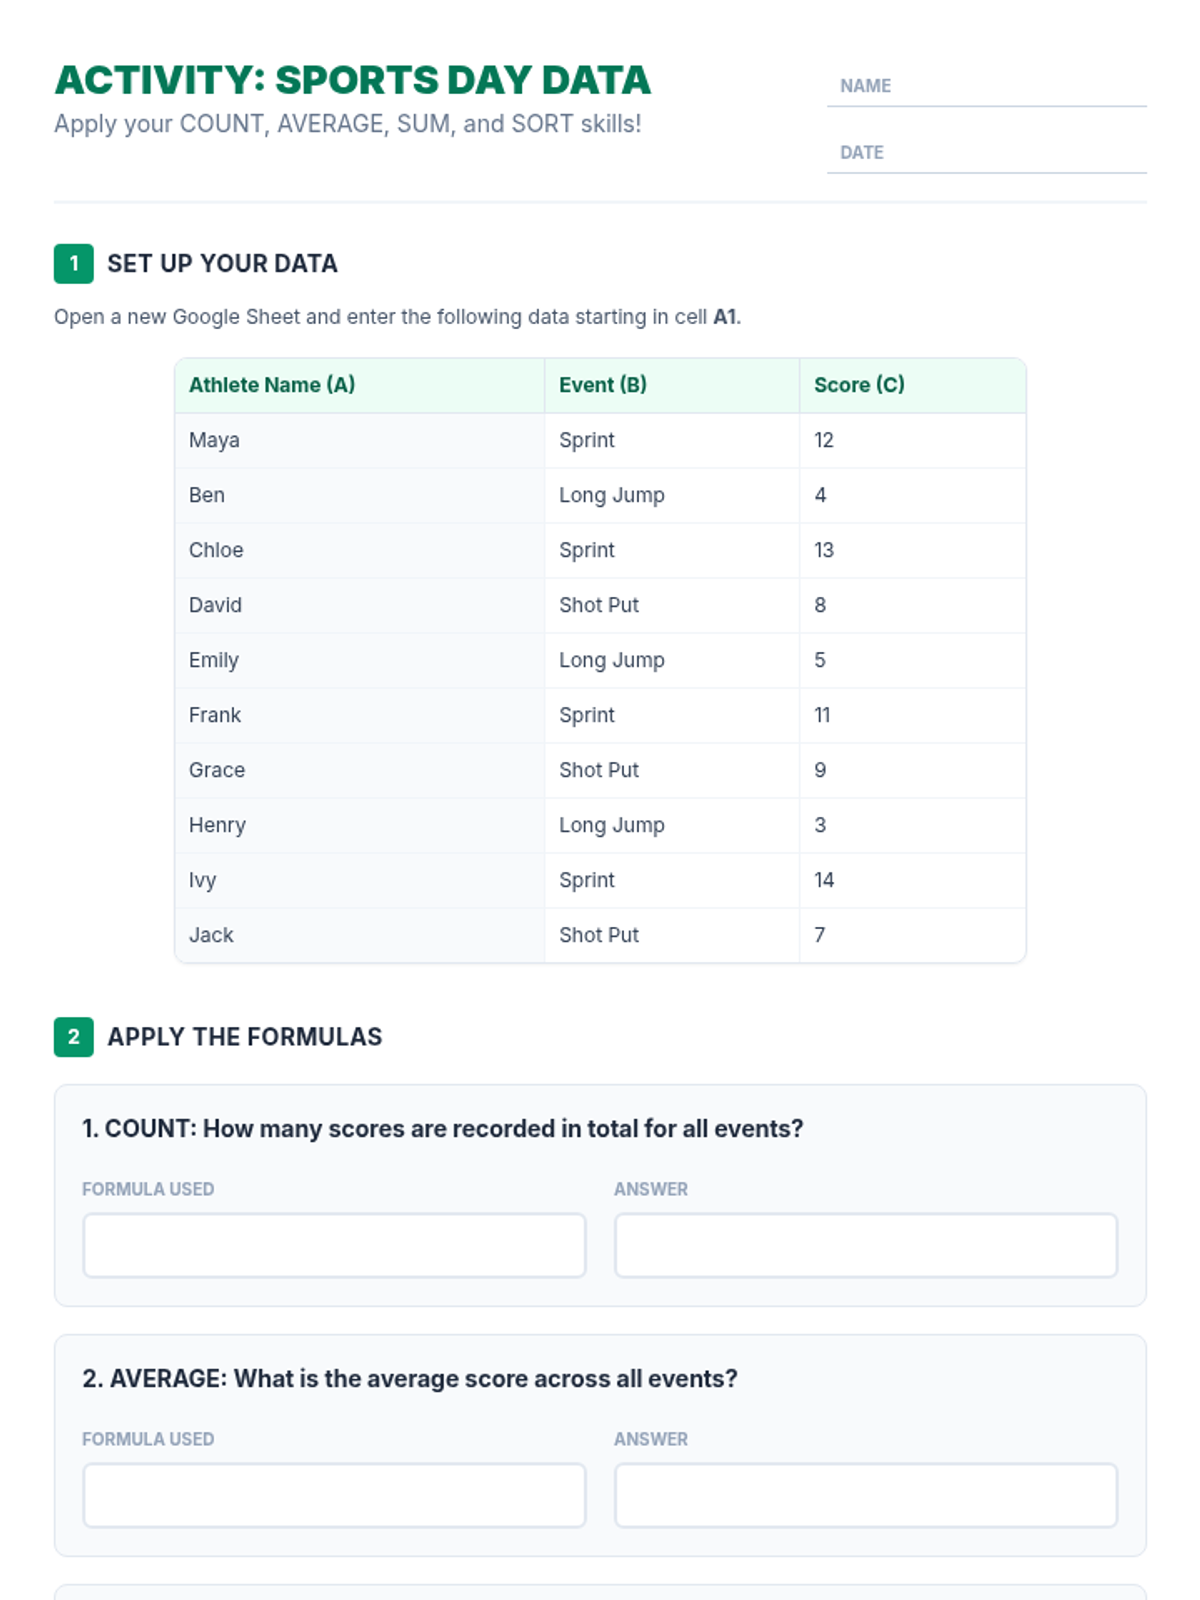Screen dimensions: 1200x1600
Task: Click Chloe's score of 13
Action: click(824, 550)
